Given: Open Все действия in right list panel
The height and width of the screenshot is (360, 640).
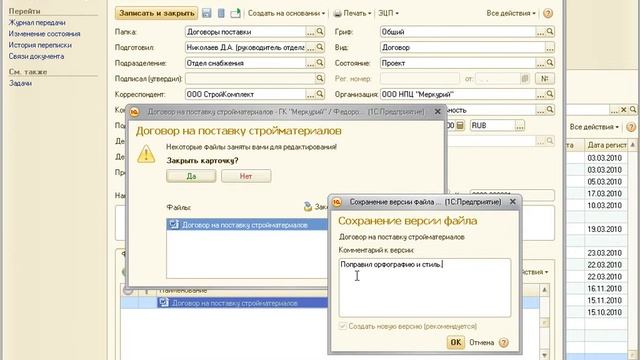Looking at the screenshot, I should (x=594, y=127).
